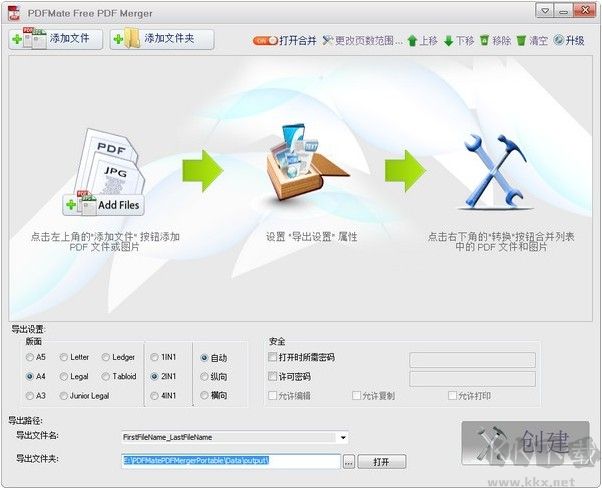Image resolution: width=602 pixels, height=489 pixels.
Task: Click the FirstFileName_LastFileName combo box
Action: pos(235,437)
